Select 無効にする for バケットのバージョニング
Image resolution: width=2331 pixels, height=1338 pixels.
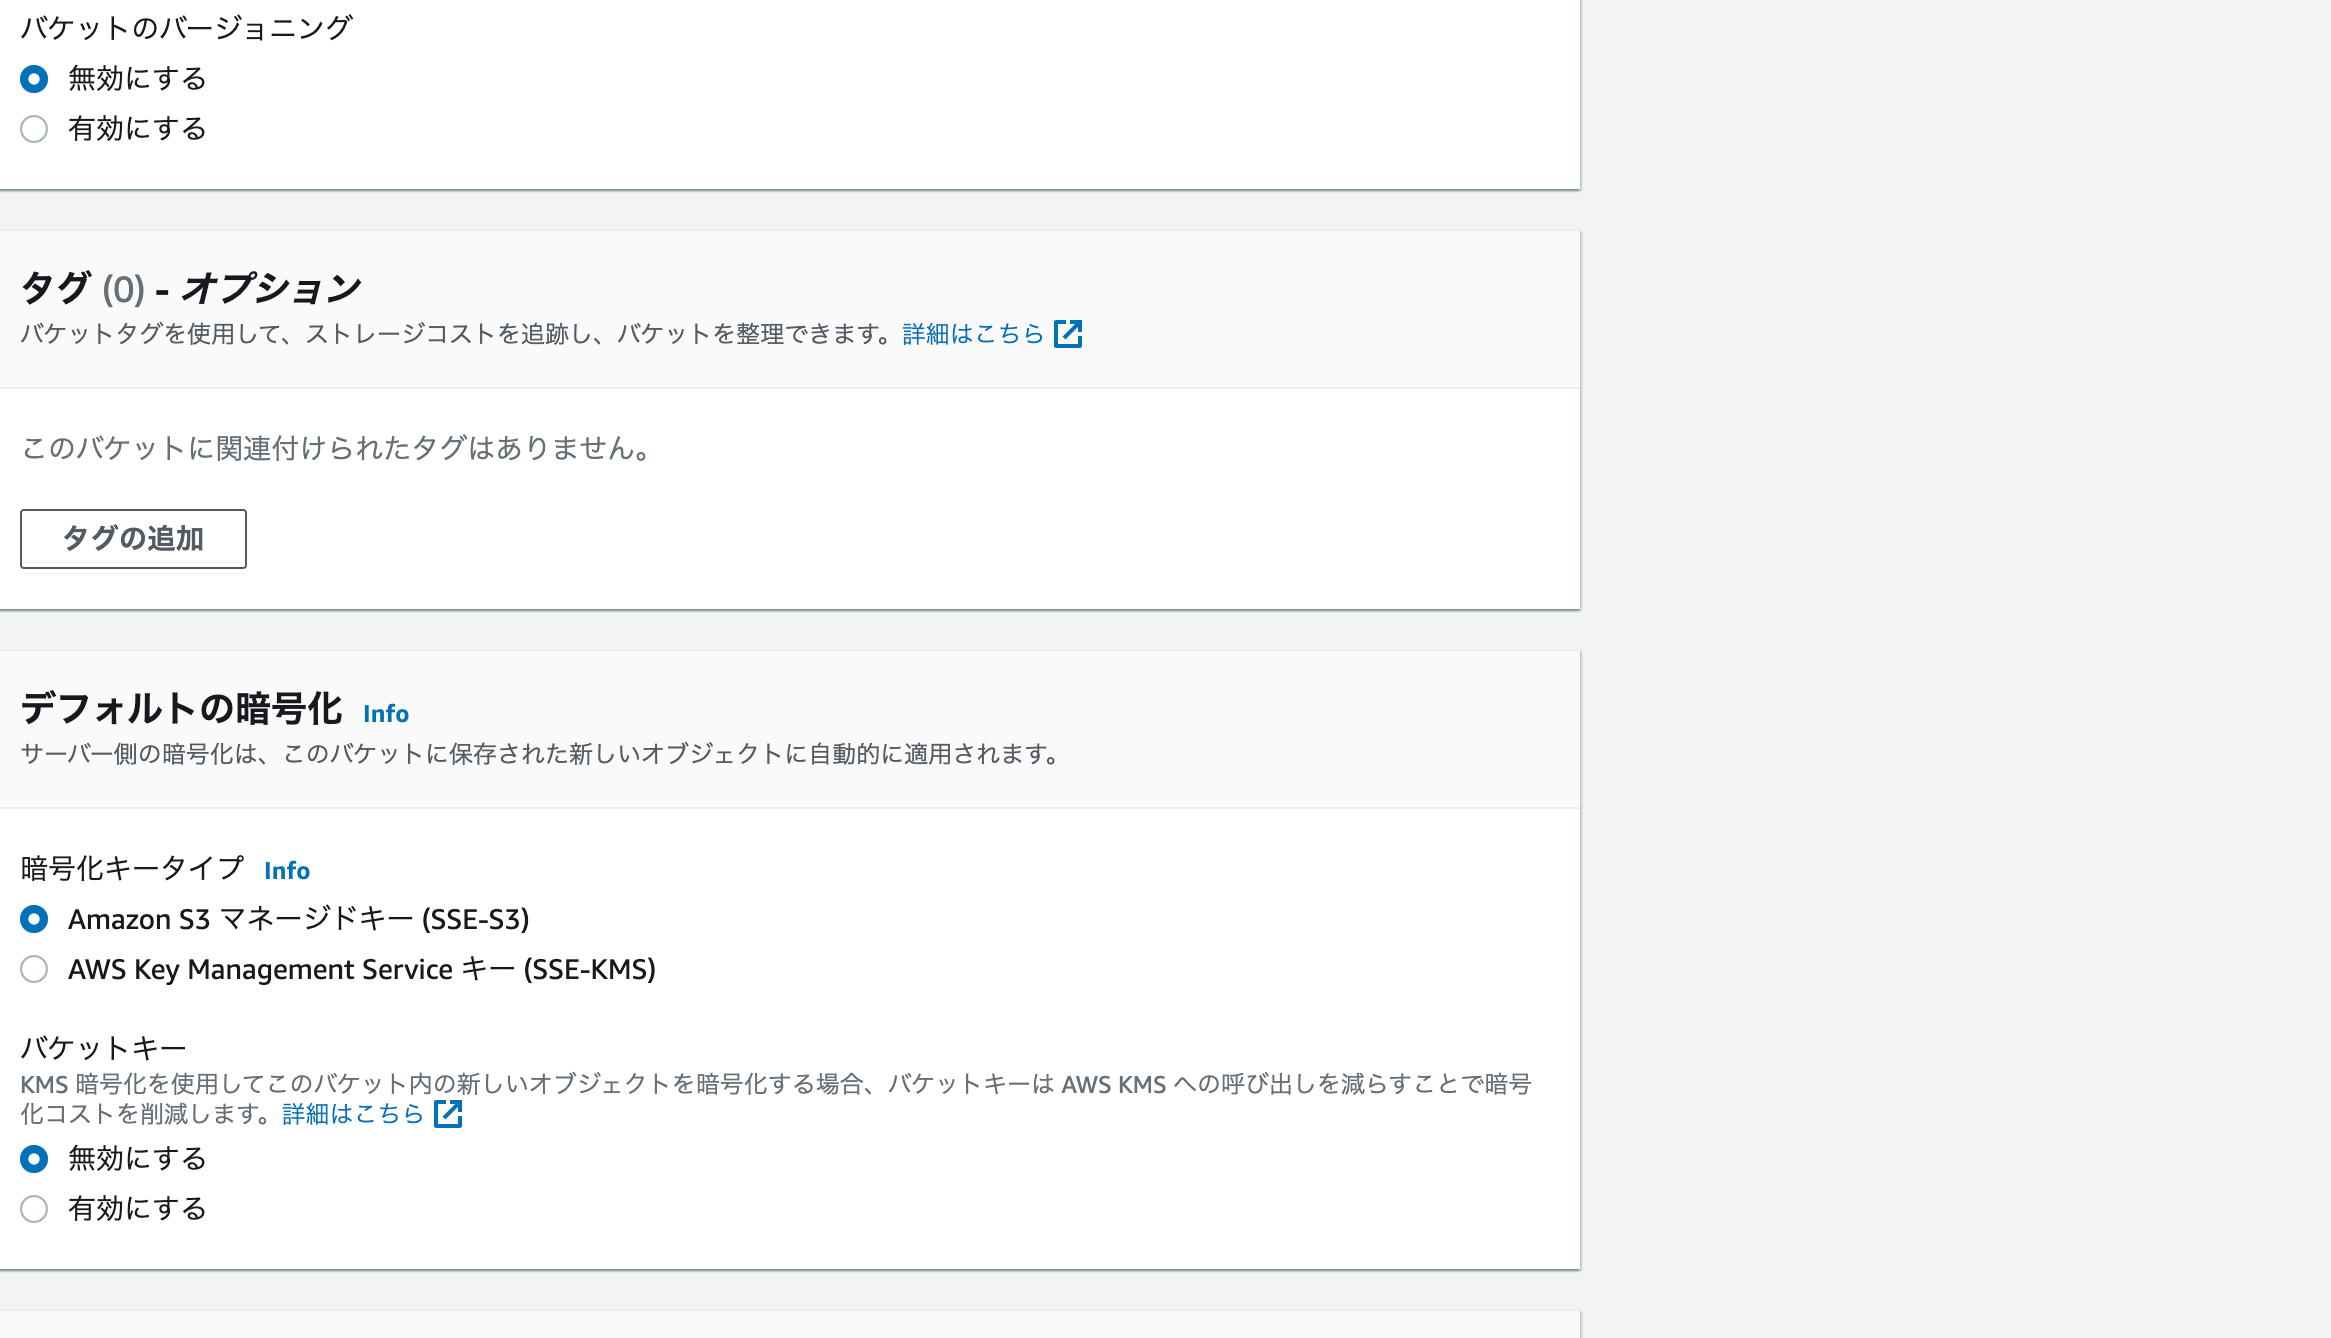pyautogui.click(x=35, y=78)
